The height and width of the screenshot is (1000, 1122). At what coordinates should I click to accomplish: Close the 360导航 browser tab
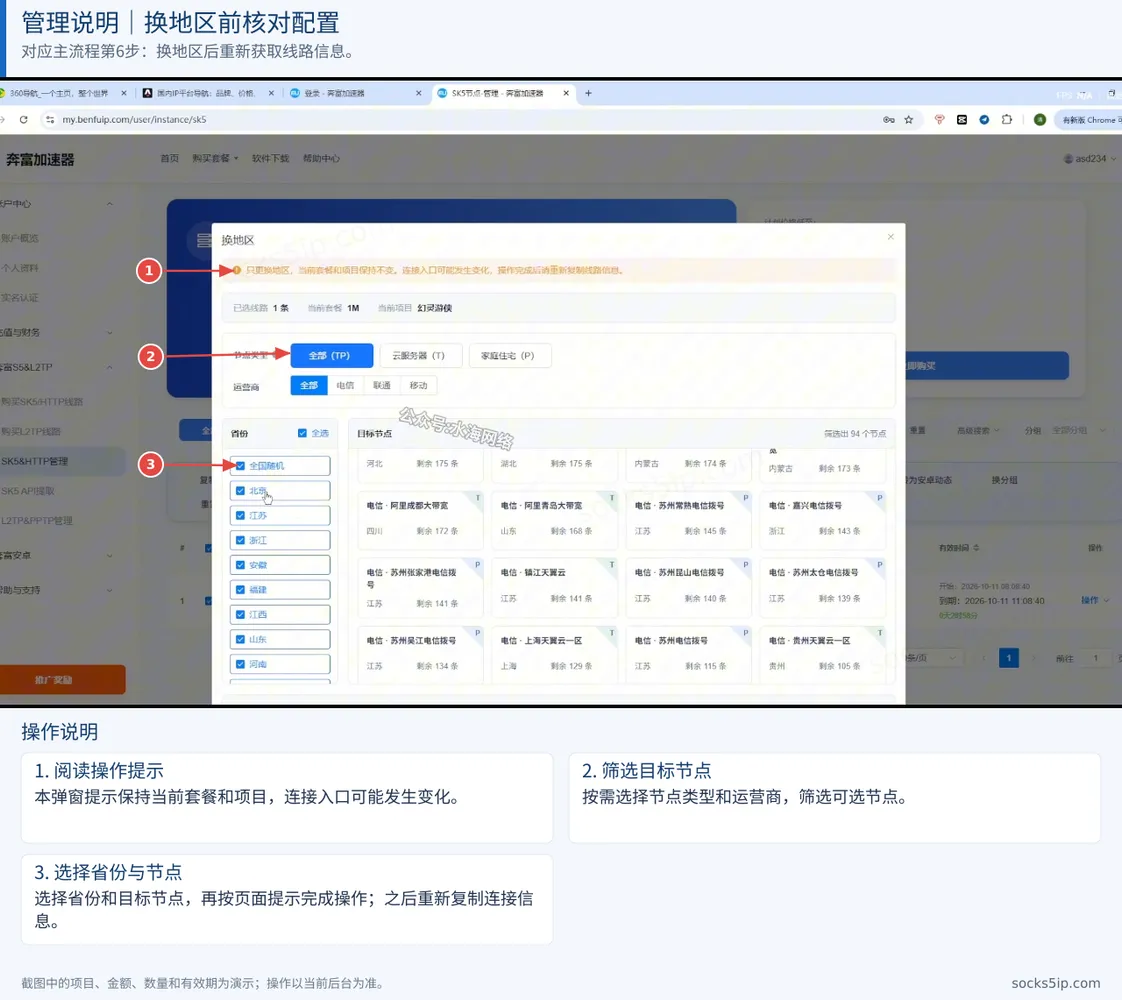[124, 93]
